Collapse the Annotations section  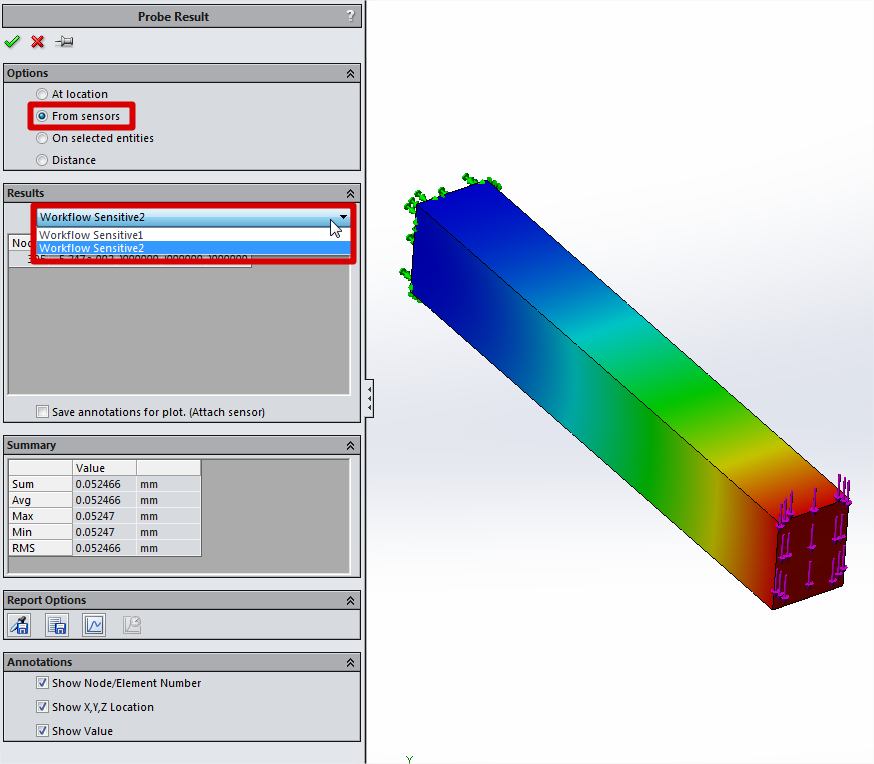tap(350, 663)
